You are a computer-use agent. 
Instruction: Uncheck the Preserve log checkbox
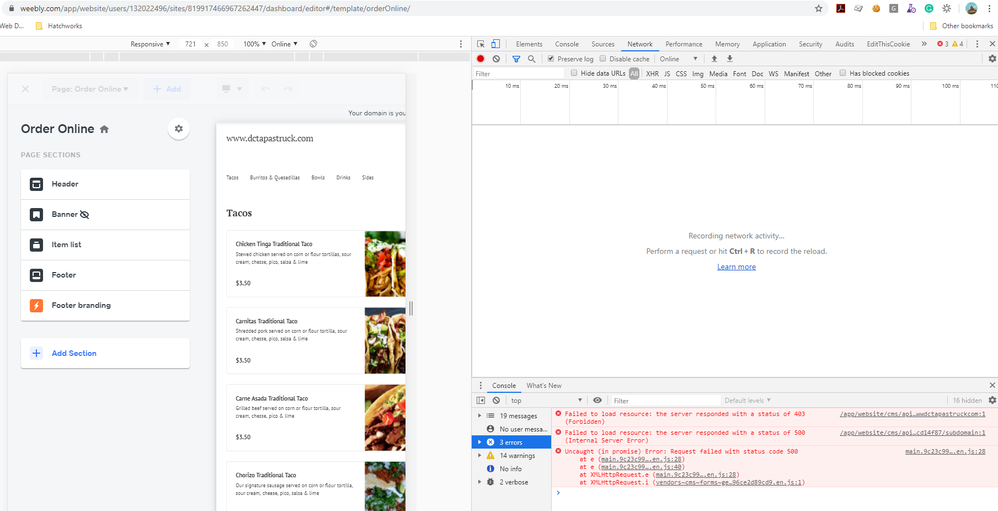tap(551, 59)
